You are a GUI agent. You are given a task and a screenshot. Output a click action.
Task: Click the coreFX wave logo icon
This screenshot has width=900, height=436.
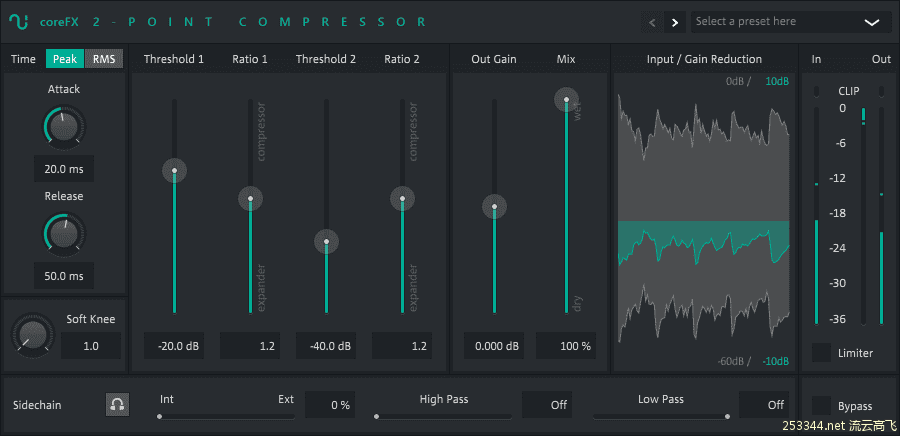tap(19, 22)
